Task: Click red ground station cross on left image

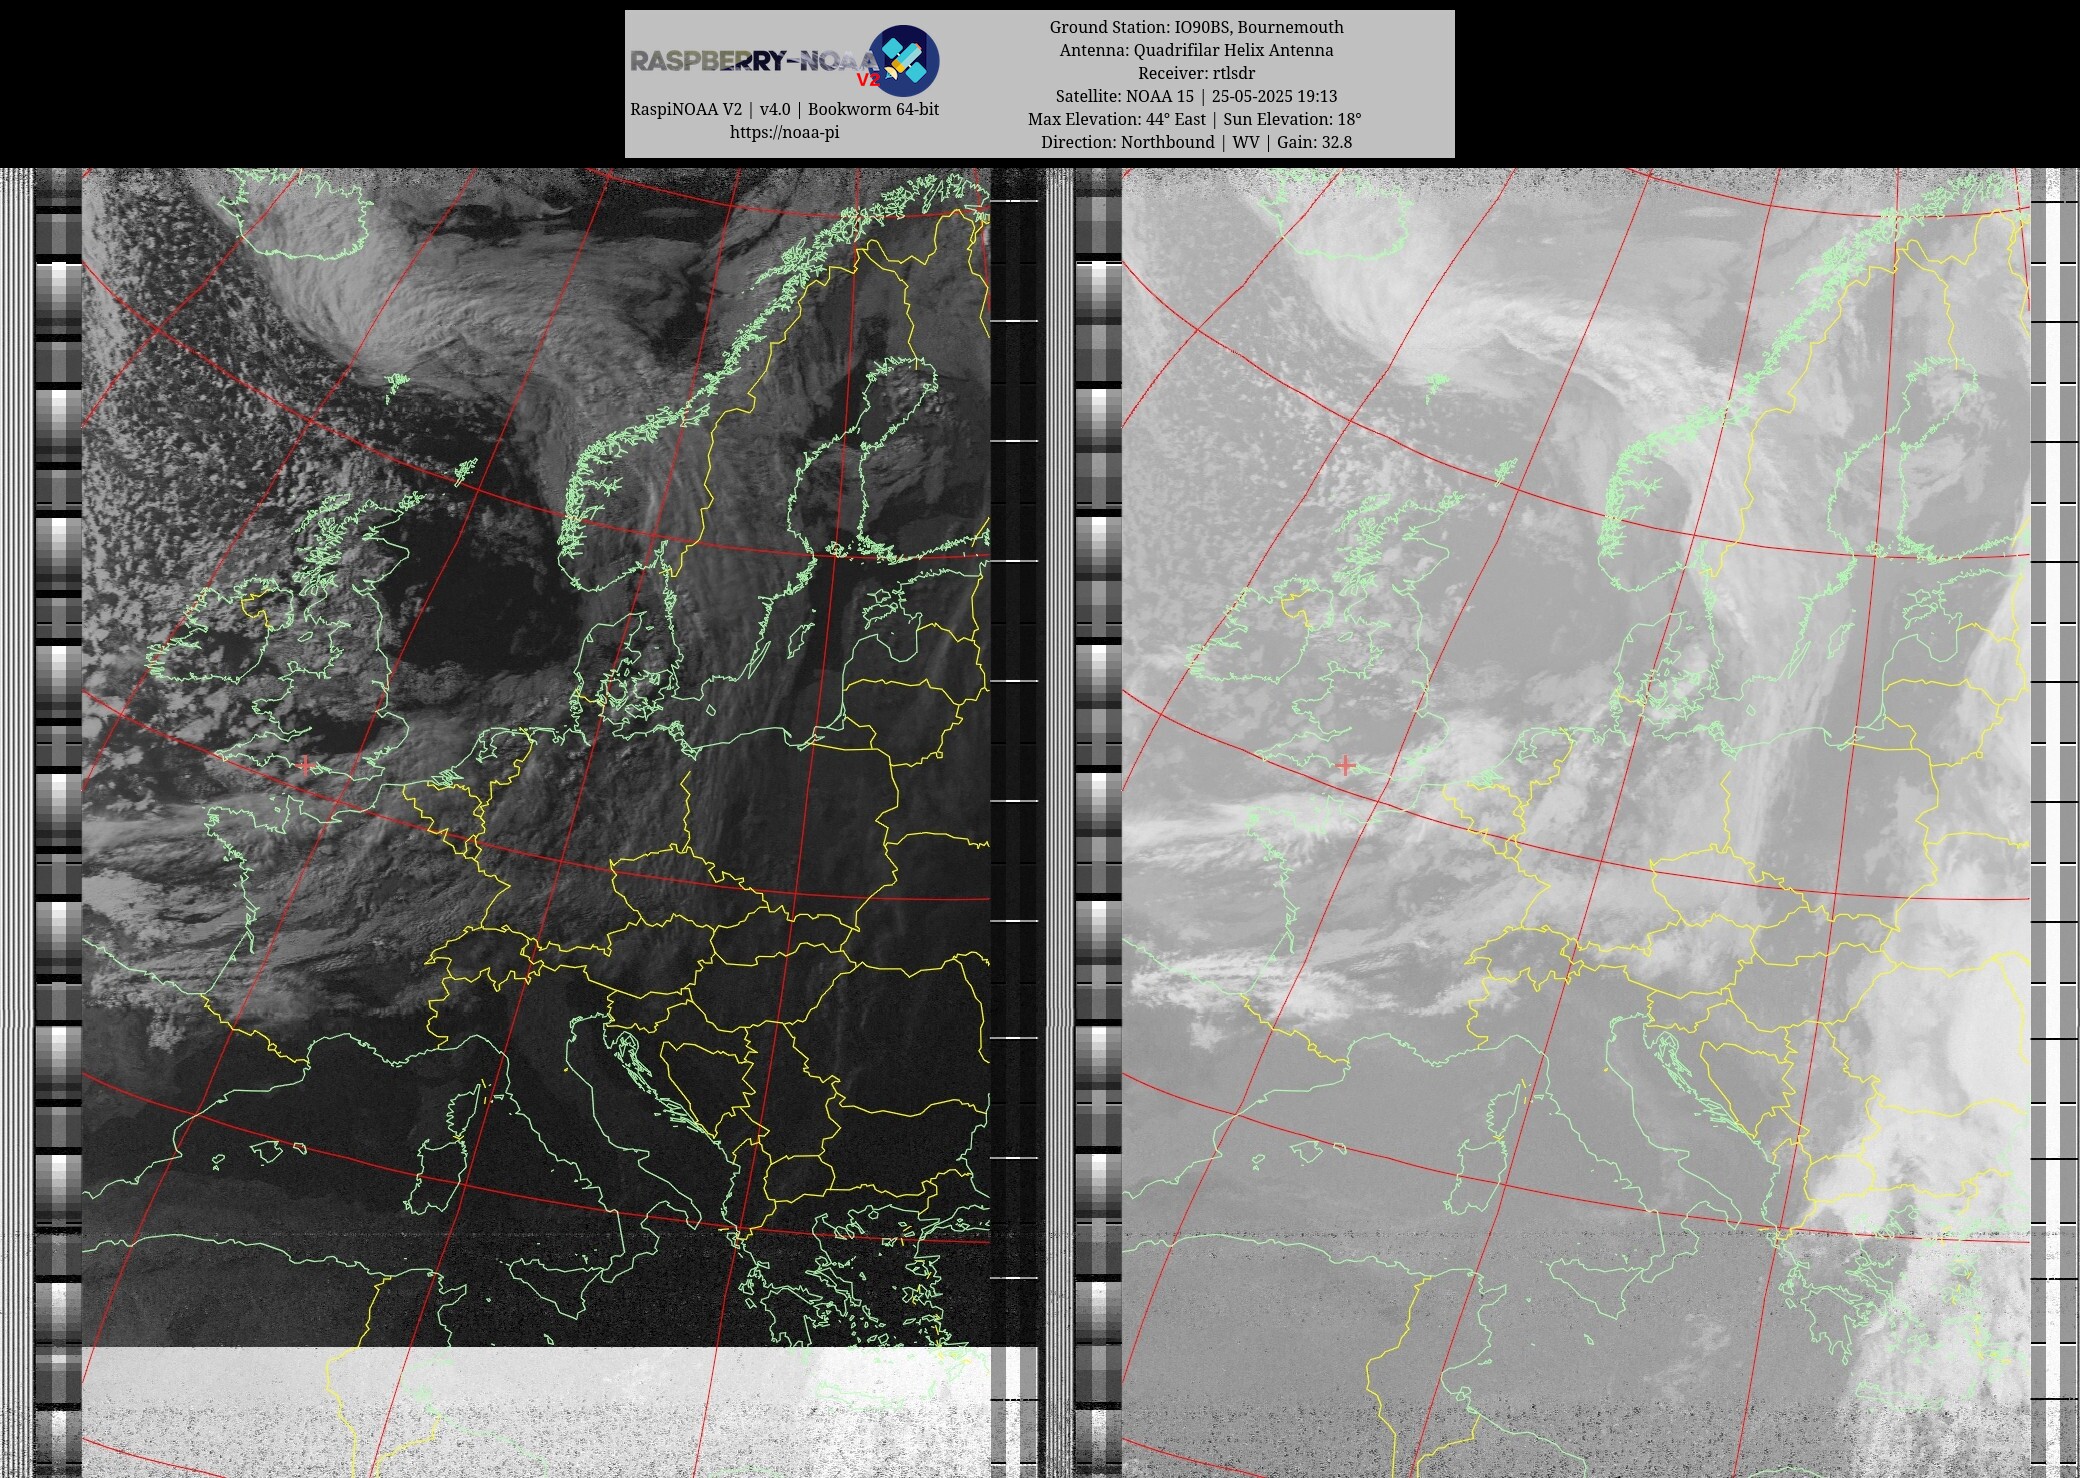Action: click(x=306, y=765)
